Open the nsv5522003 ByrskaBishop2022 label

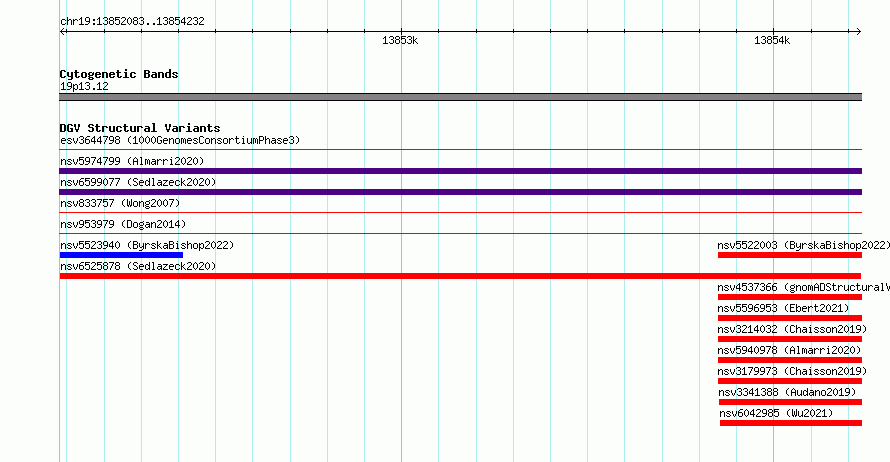coord(803,245)
